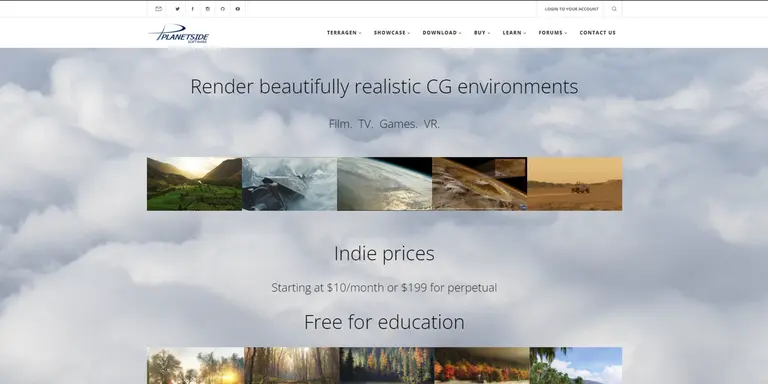Screen dimensions: 768x384
Task: Open the red and orange foliage thumbnail
Action: (x=482, y=365)
